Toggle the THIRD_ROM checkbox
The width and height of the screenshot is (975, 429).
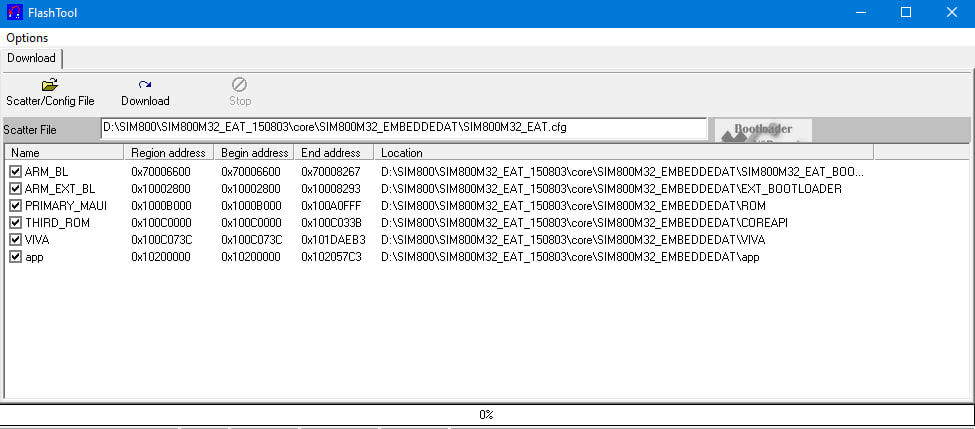(x=16, y=223)
